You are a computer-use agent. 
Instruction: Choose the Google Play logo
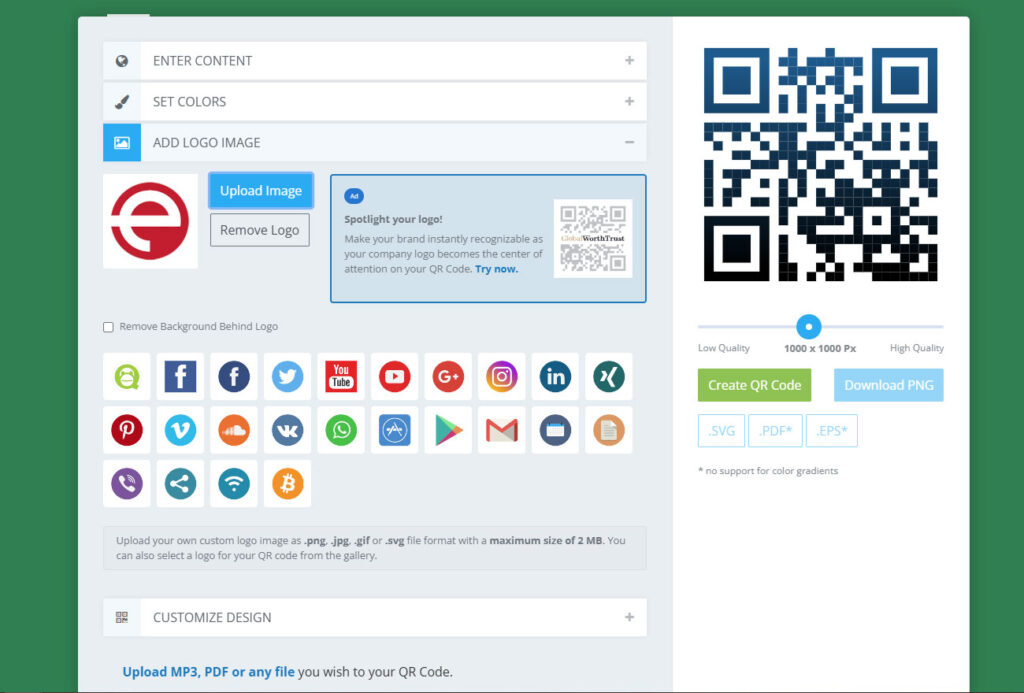click(448, 430)
